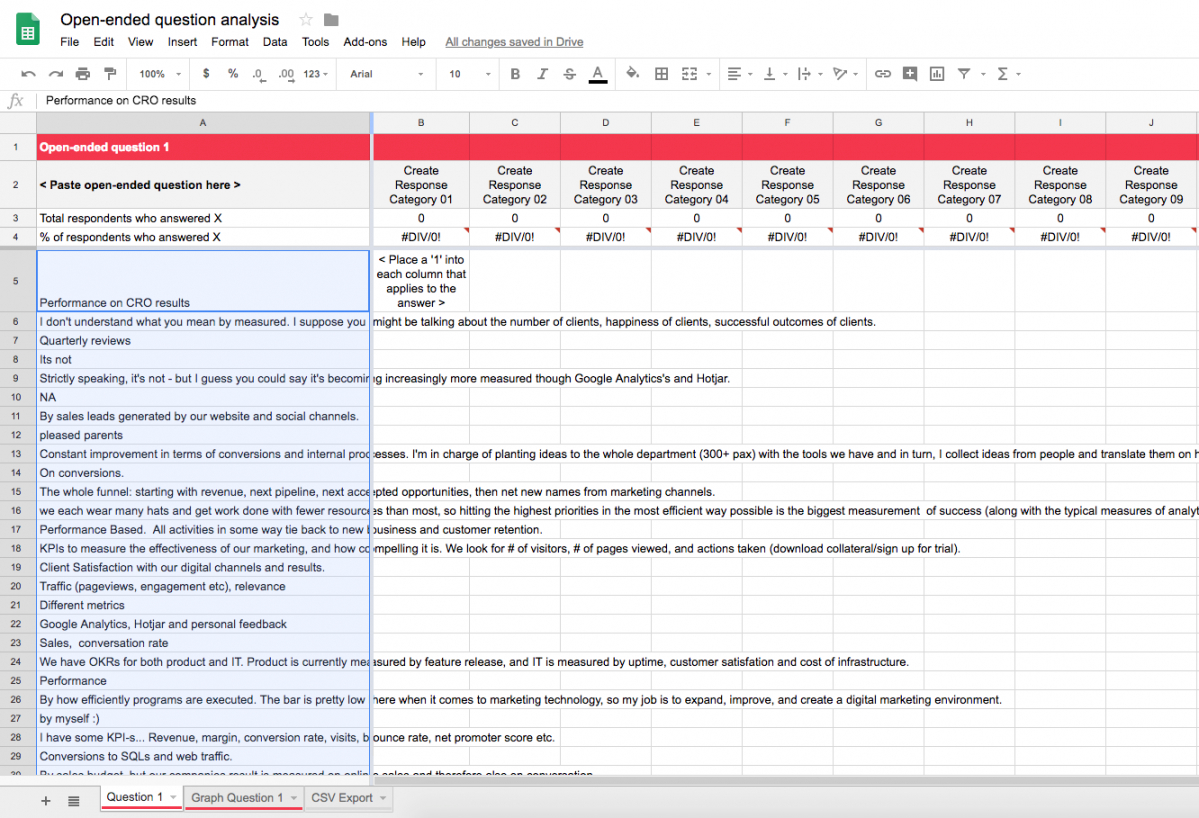The width and height of the screenshot is (1199, 818).
Task: Click All changes saved in Drive link
Action: click(x=514, y=42)
